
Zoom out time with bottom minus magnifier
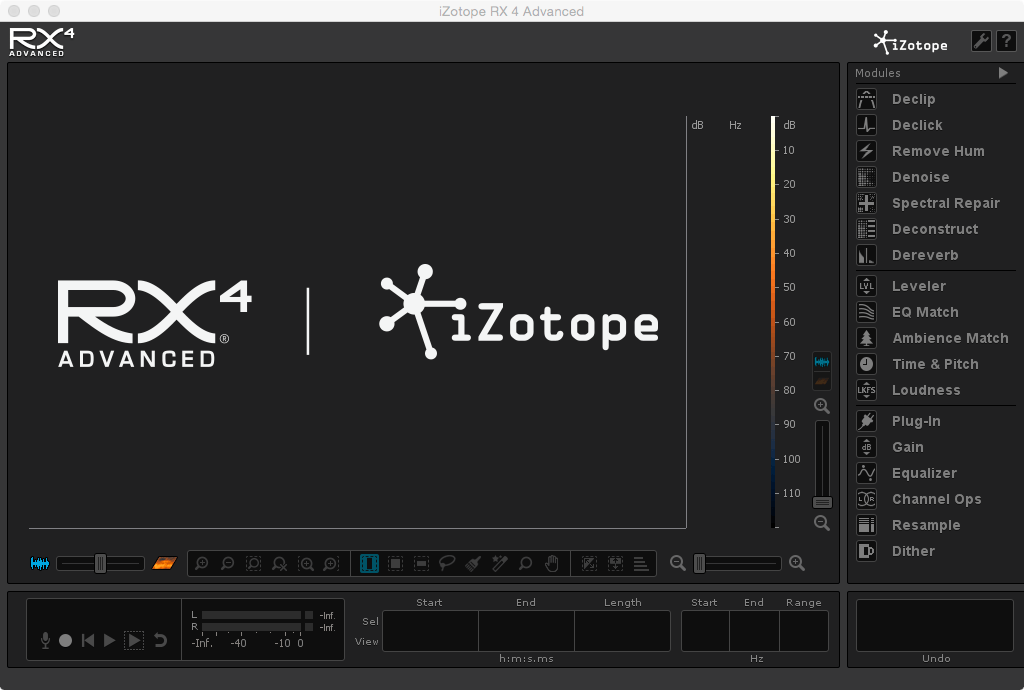tap(678, 563)
